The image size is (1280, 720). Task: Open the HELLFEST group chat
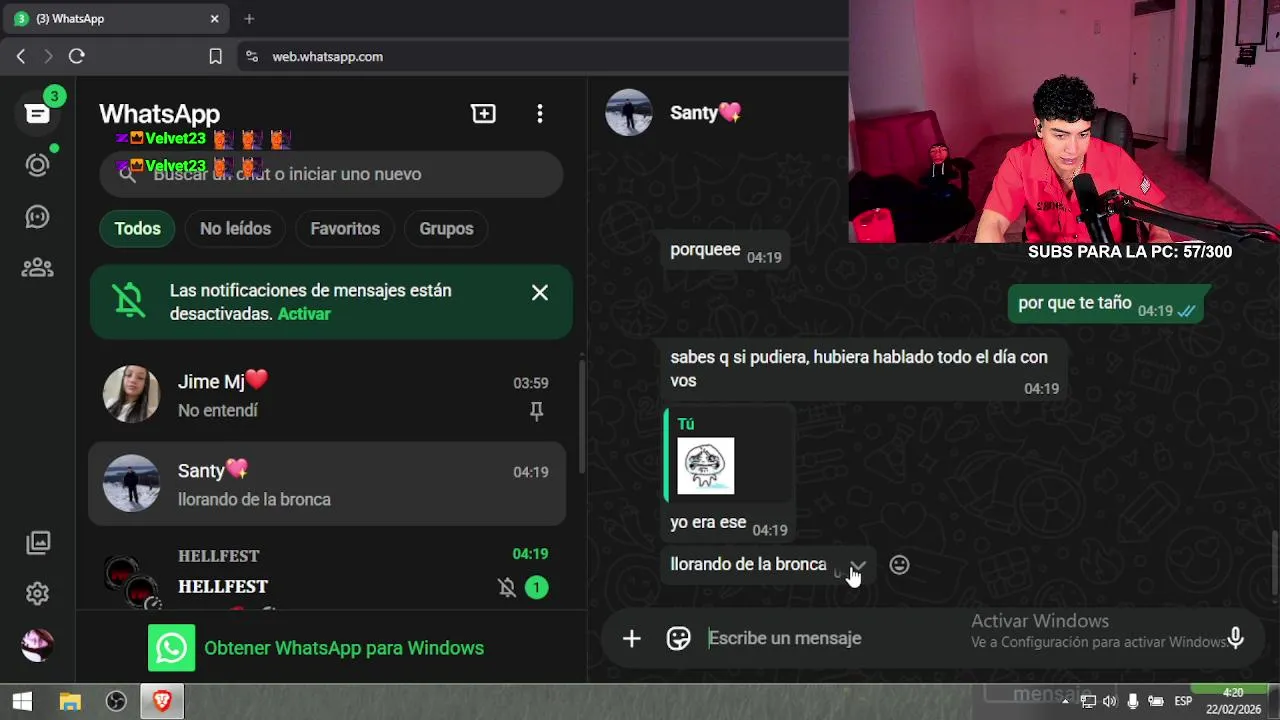click(x=327, y=572)
